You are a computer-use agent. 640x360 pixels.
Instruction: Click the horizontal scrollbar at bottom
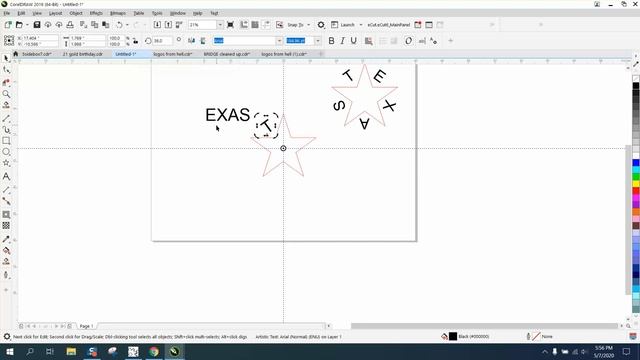click(x=484, y=326)
